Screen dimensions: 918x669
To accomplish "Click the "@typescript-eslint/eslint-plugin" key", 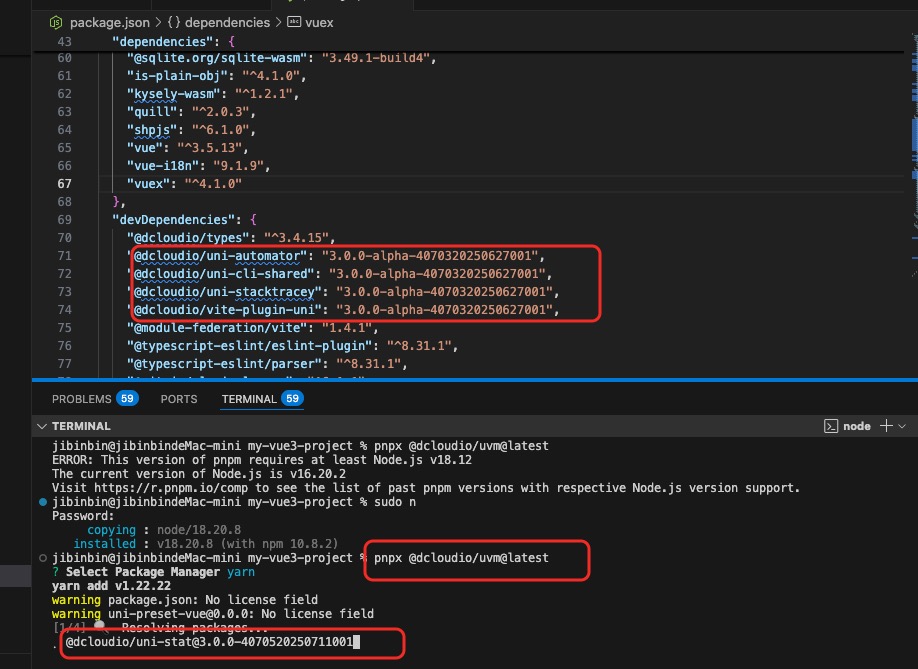I will 249,346.
